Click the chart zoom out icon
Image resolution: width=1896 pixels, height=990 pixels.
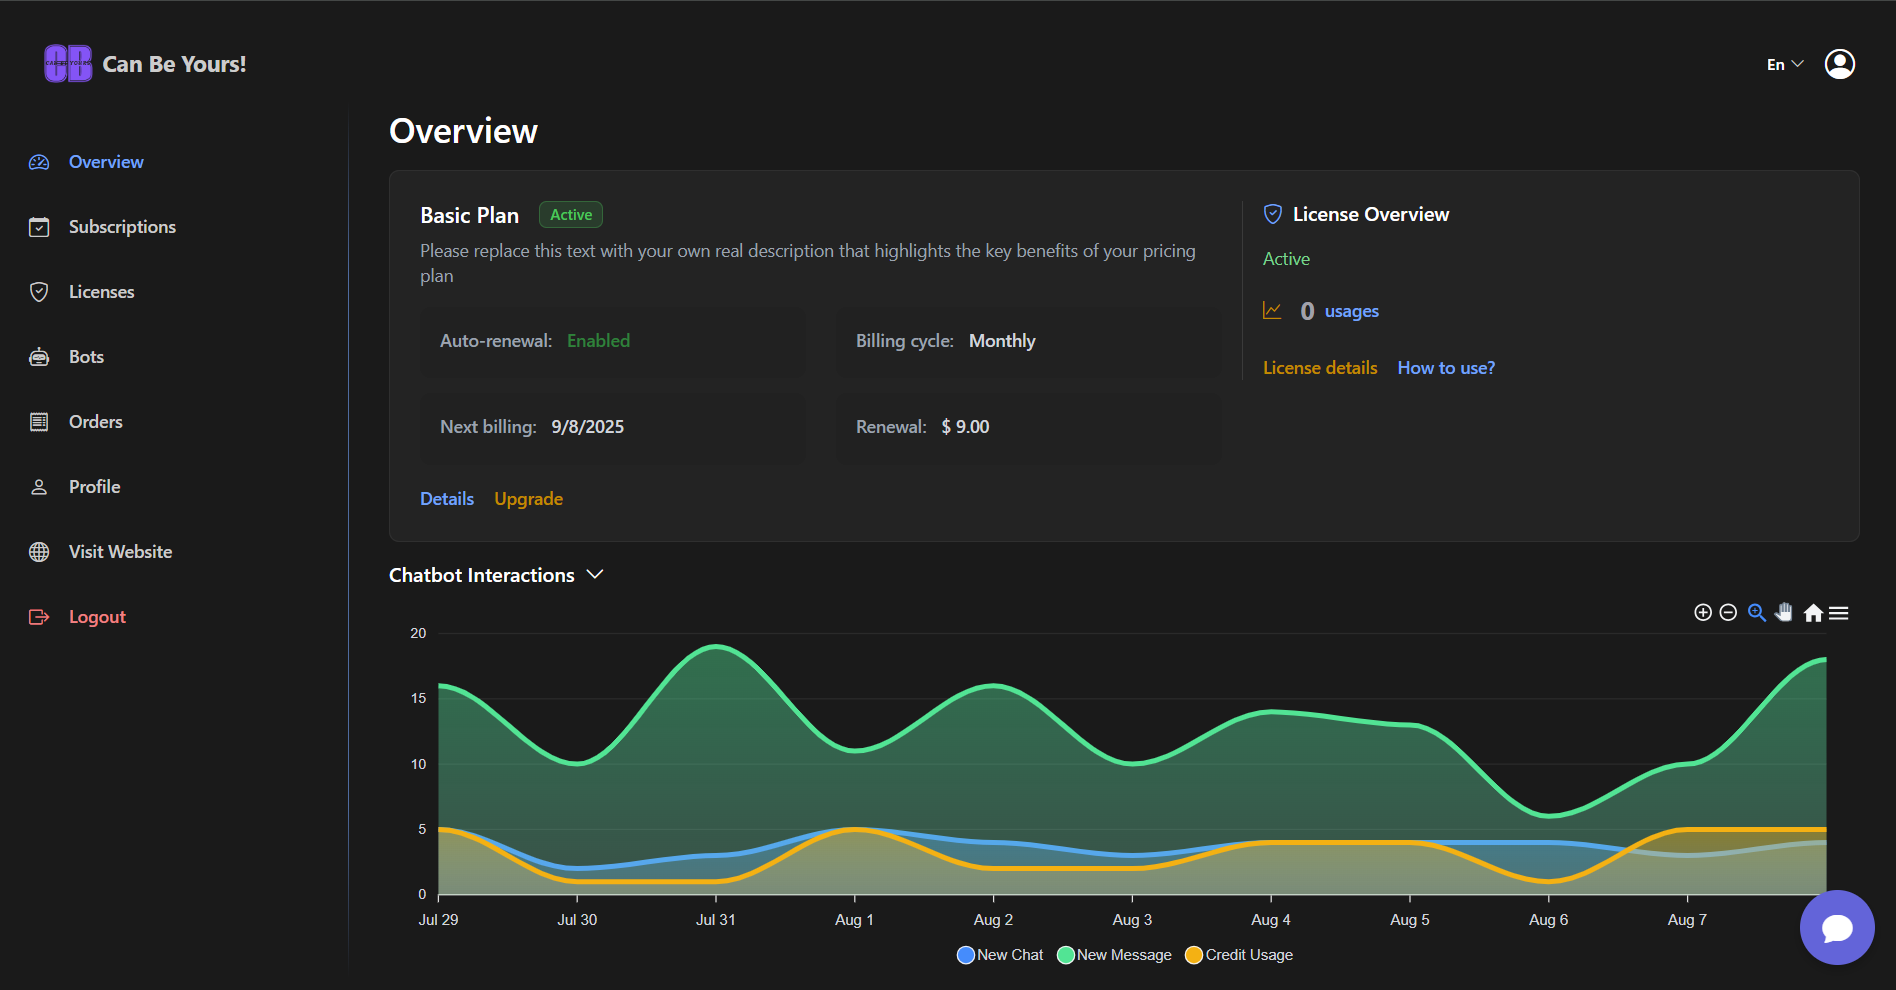(x=1728, y=612)
